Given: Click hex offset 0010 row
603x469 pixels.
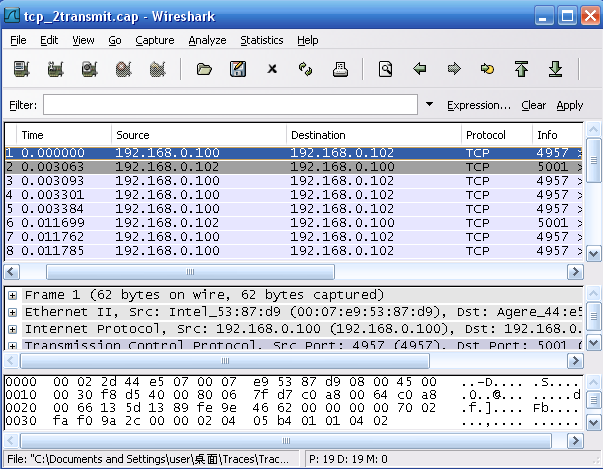Looking at the screenshot, I should [x=293, y=395].
